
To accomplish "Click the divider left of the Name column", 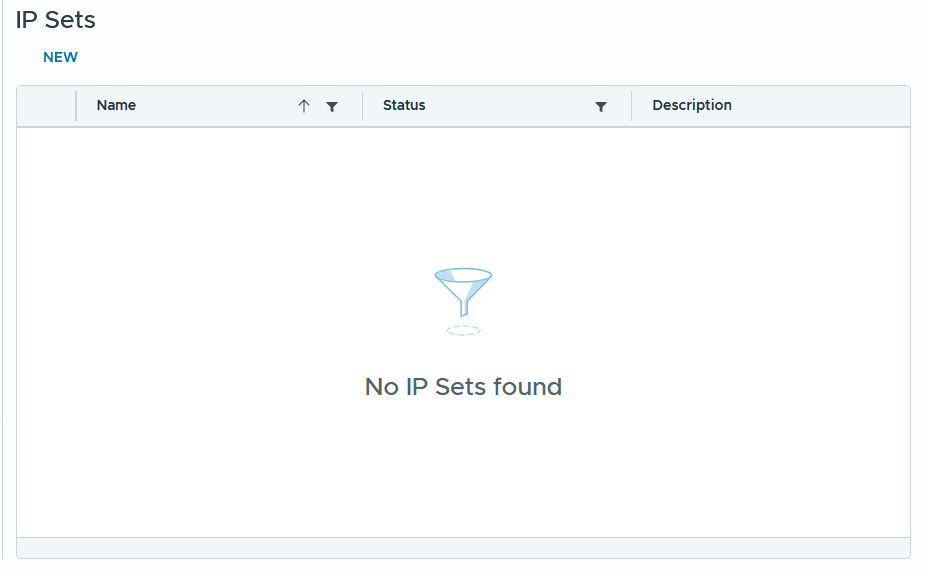I will (76, 106).
